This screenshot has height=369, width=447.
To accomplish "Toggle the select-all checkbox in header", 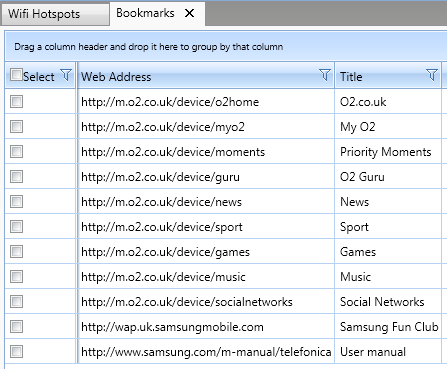I will click(16, 75).
